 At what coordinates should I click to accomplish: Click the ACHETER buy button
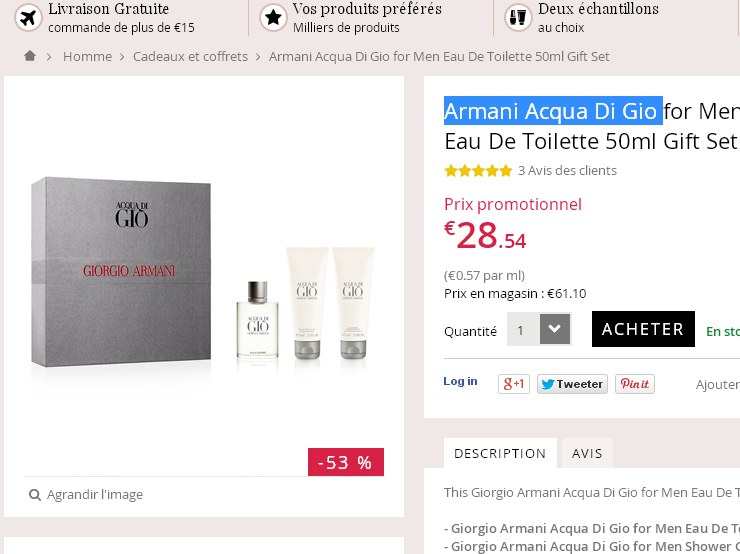(x=643, y=329)
